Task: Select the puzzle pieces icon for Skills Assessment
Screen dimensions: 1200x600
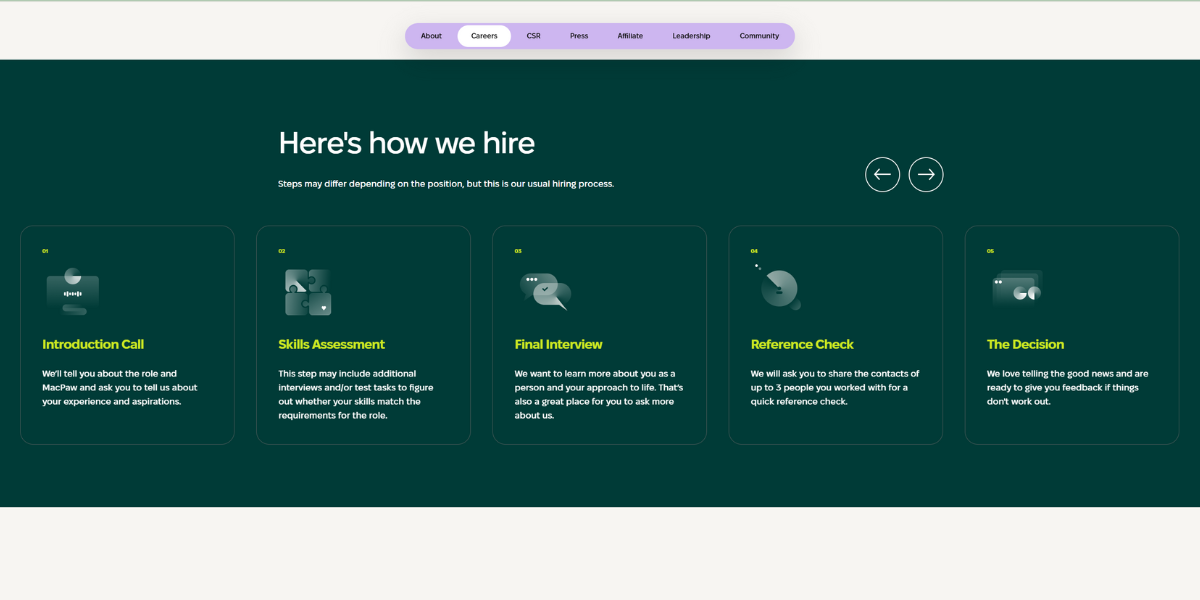Action: point(308,290)
